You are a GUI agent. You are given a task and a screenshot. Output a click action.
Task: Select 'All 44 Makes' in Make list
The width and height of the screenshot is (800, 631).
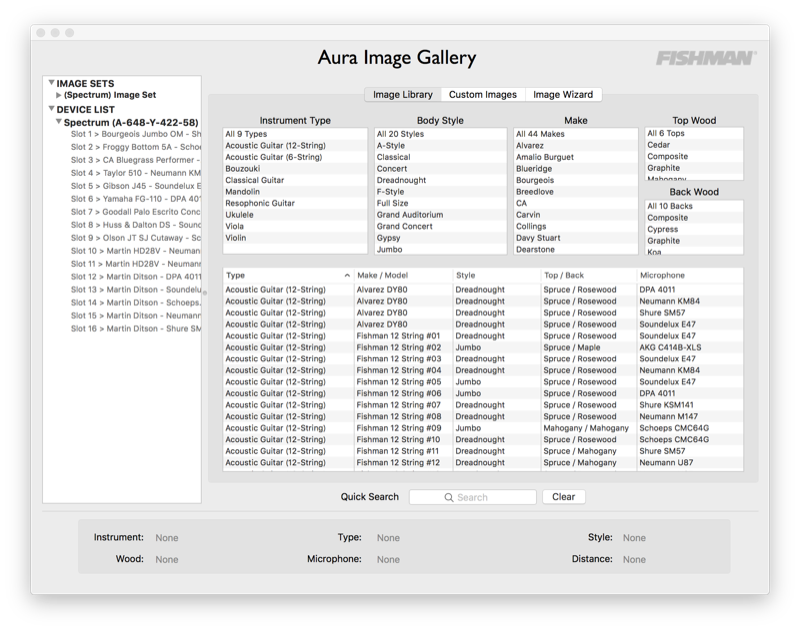pyautogui.click(x=576, y=134)
